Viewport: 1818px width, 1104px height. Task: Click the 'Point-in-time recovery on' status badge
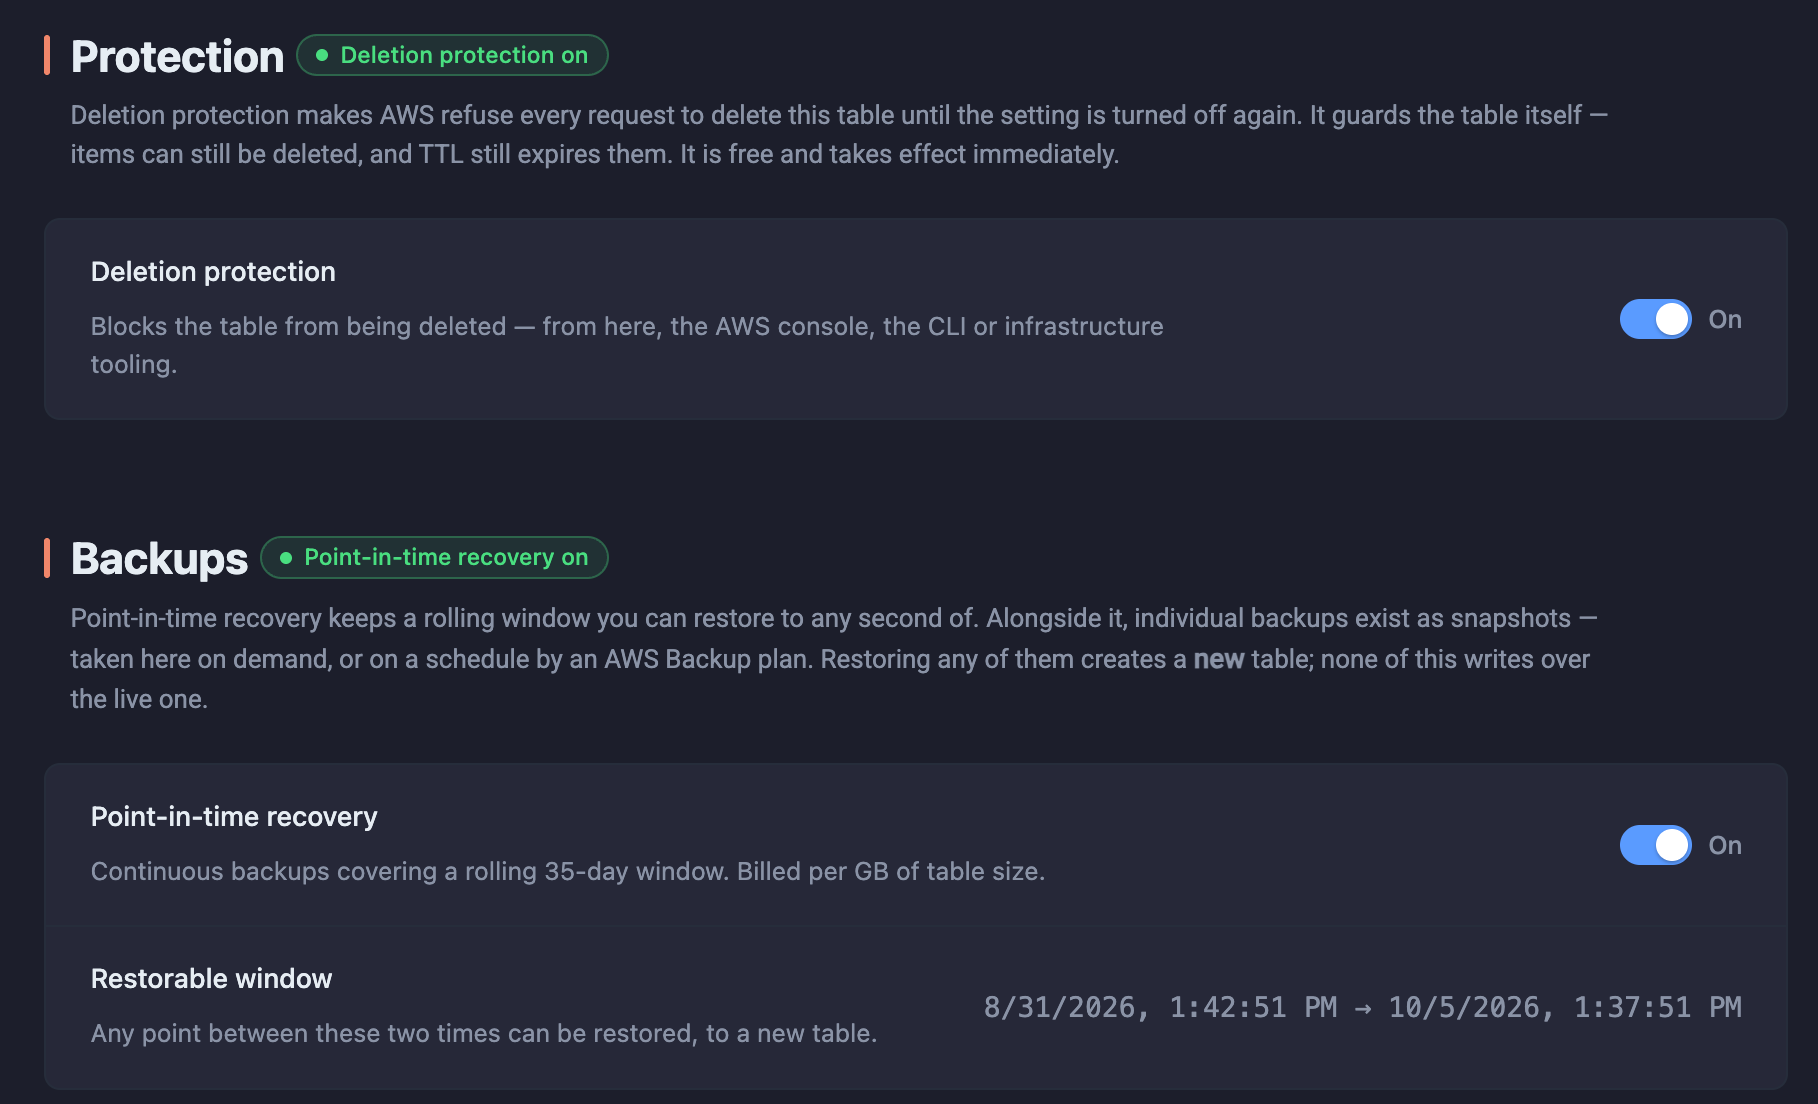click(434, 557)
